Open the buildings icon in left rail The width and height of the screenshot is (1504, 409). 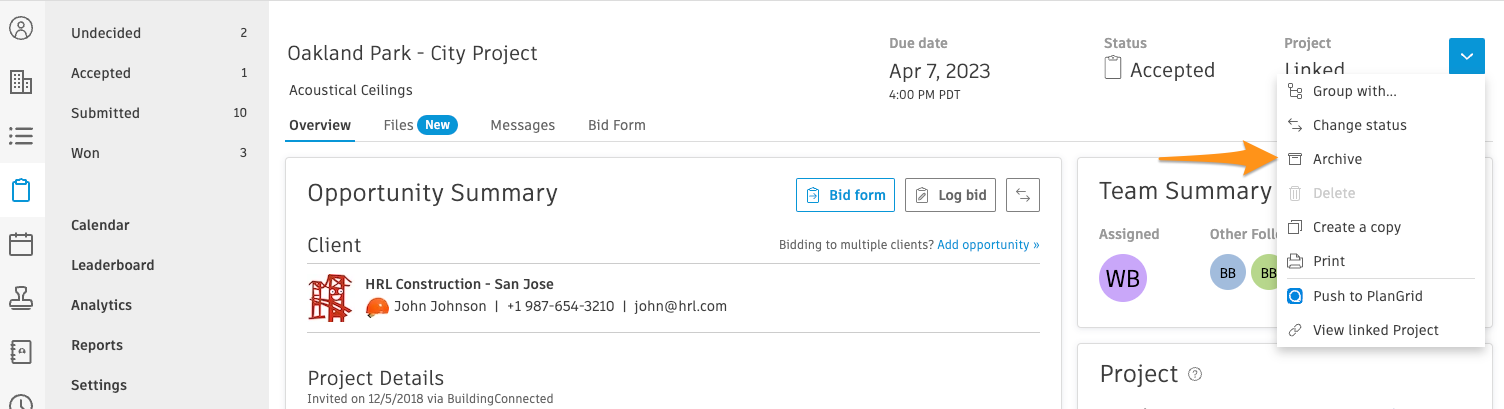(x=21, y=82)
